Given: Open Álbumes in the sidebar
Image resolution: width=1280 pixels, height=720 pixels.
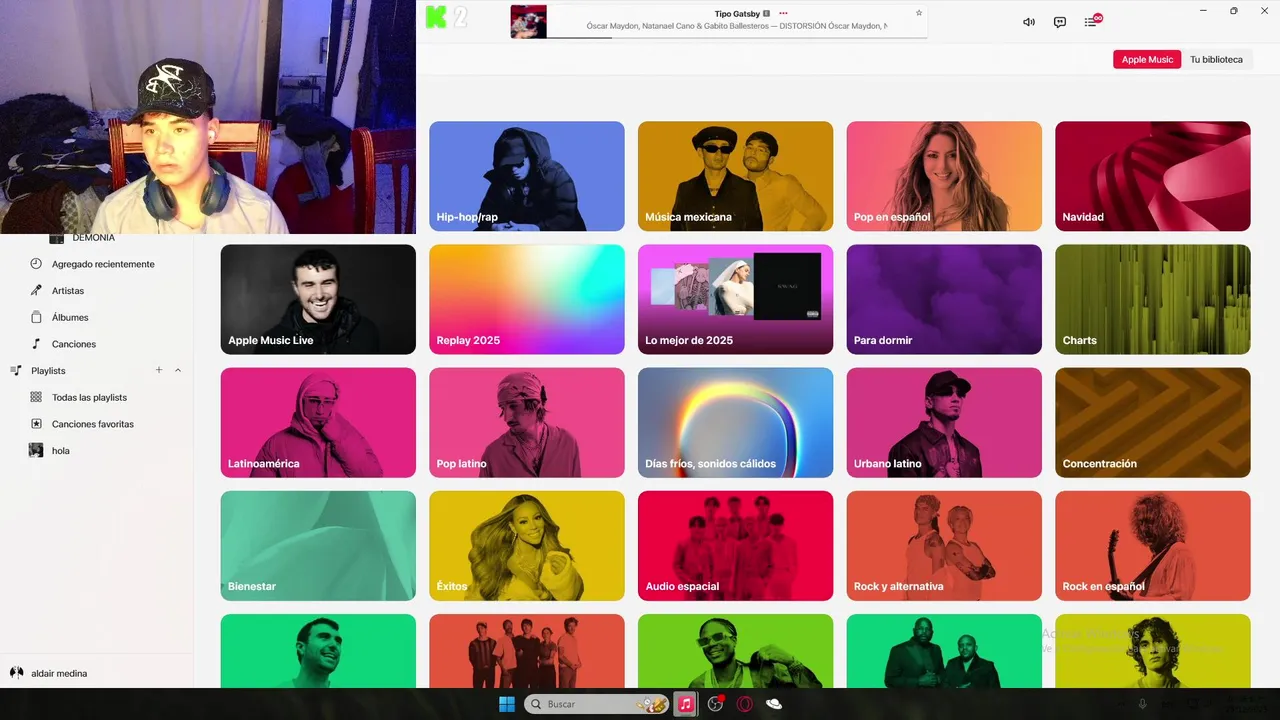Looking at the screenshot, I should pyautogui.click(x=70, y=317).
